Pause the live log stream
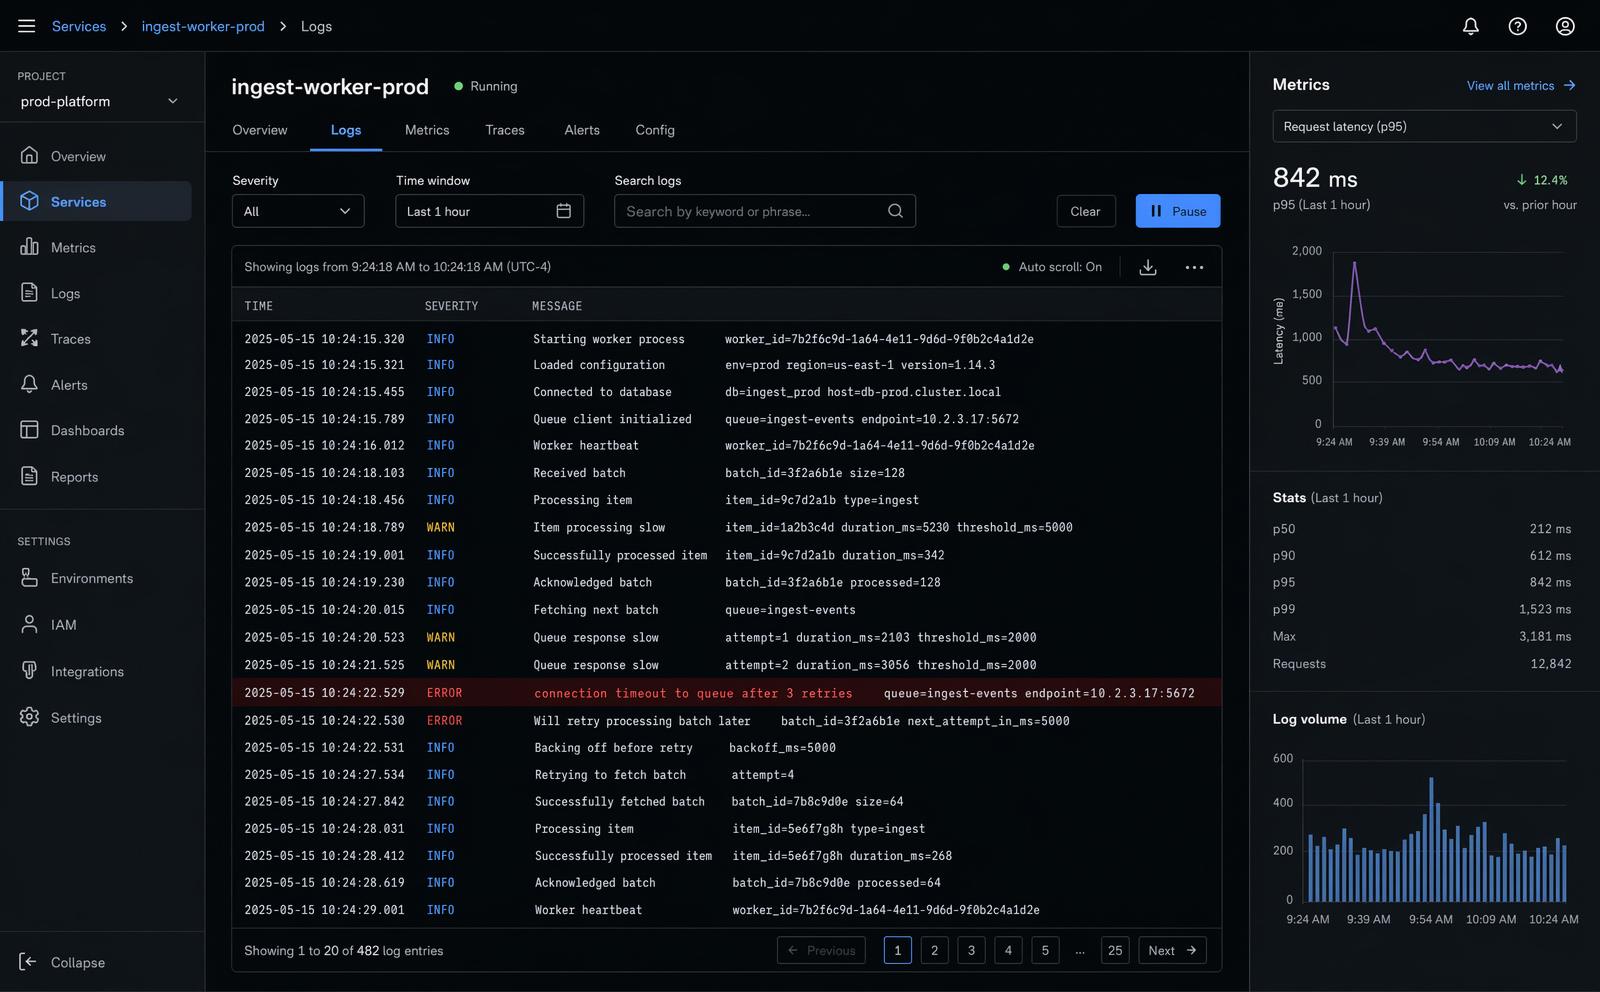The width and height of the screenshot is (1600, 992). point(1177,211)
